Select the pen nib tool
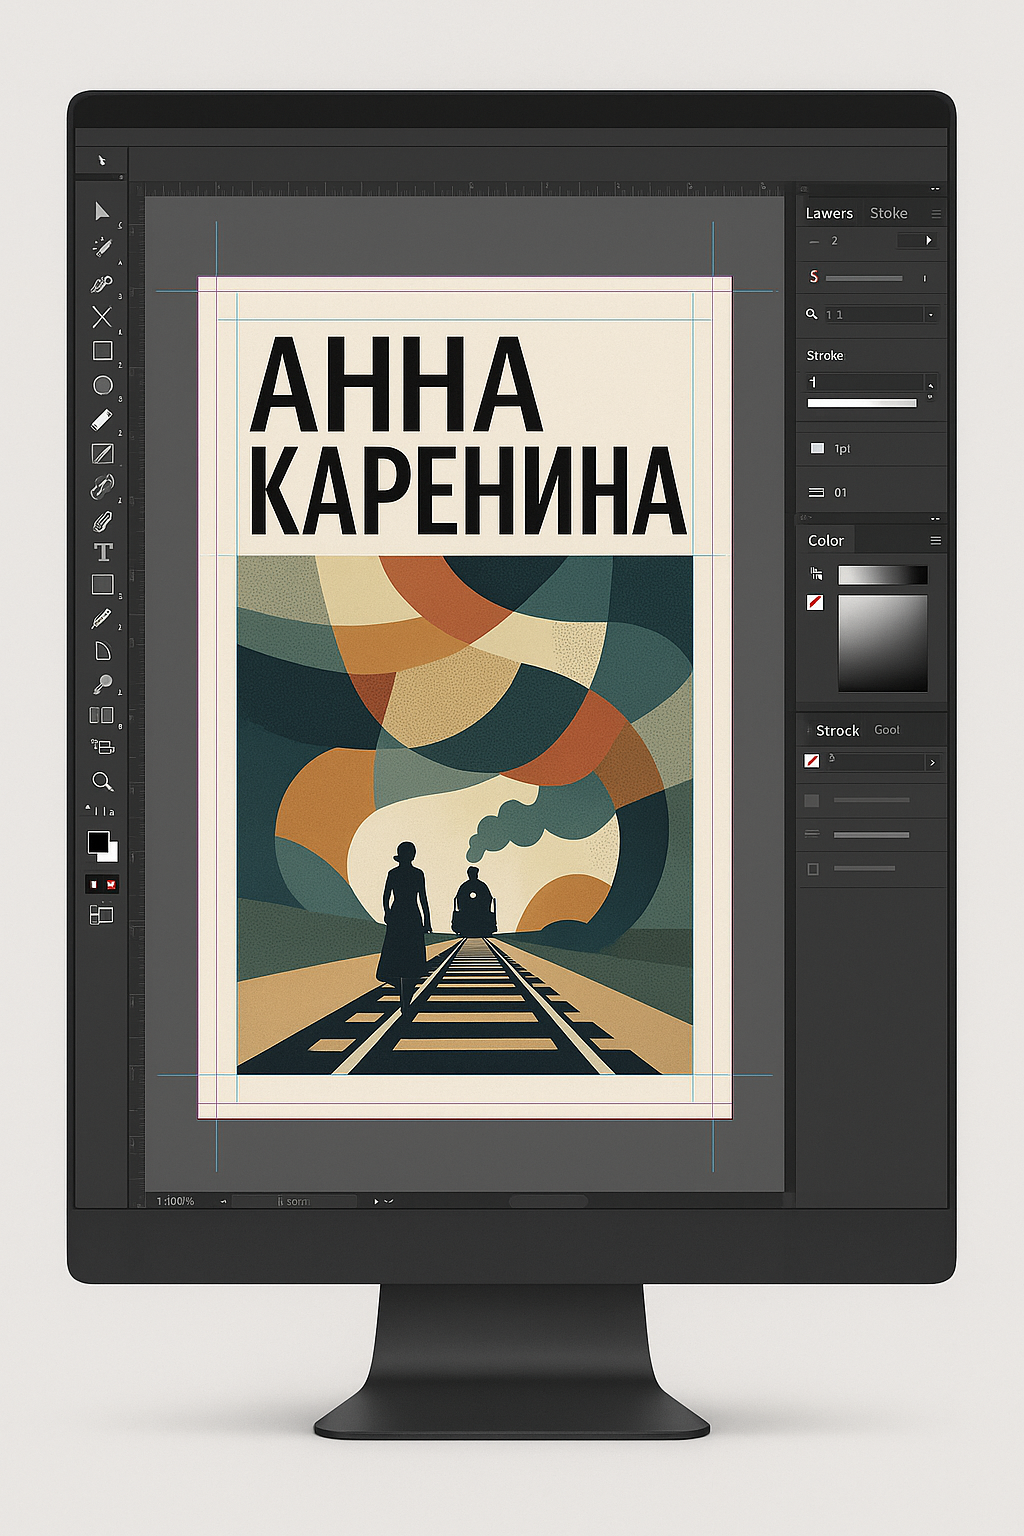 pyautogui.click(x=102, y=284)
